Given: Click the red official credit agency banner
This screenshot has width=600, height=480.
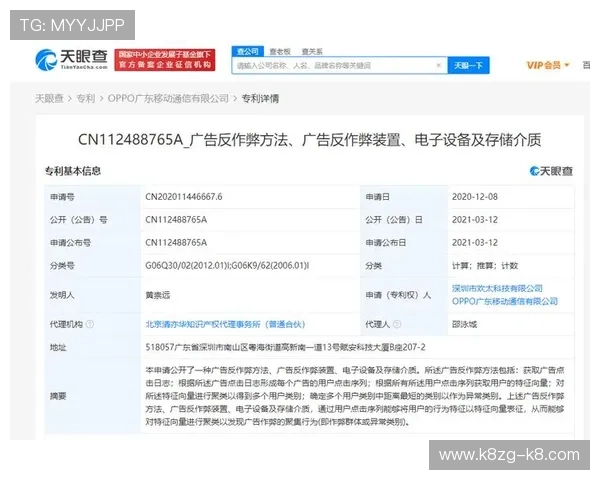Looking at the screenshot, I should pyautogui.click(x=165, y=60).
